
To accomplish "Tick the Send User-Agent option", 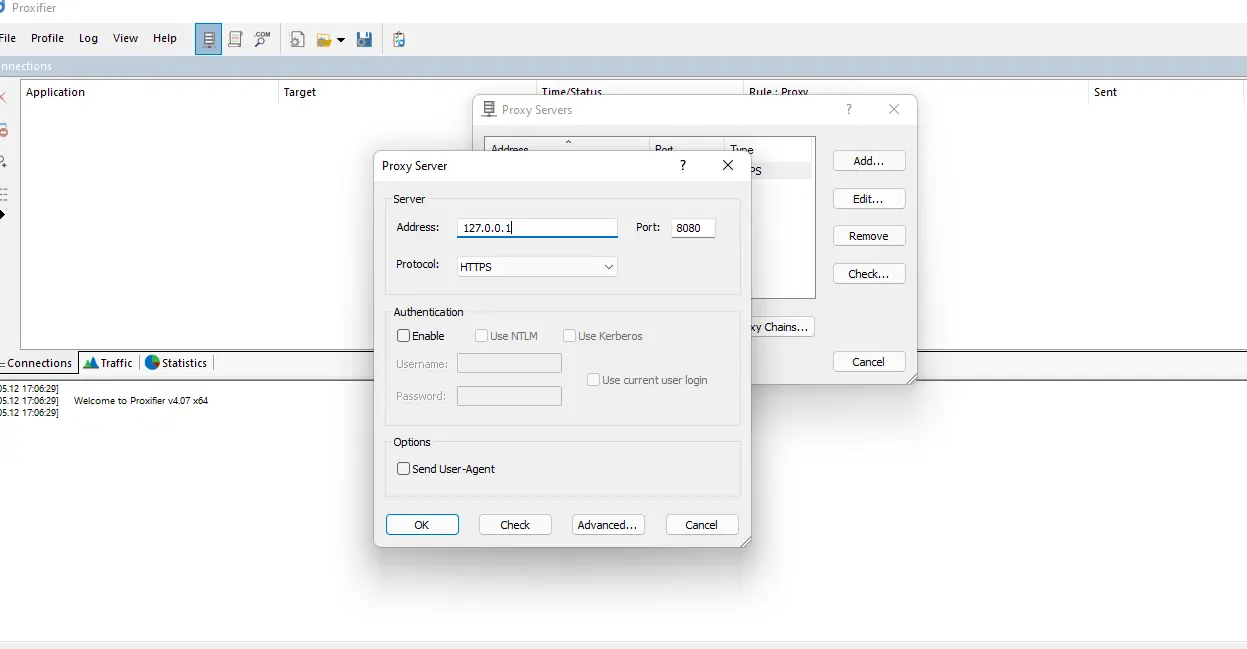I will [404, 469].
